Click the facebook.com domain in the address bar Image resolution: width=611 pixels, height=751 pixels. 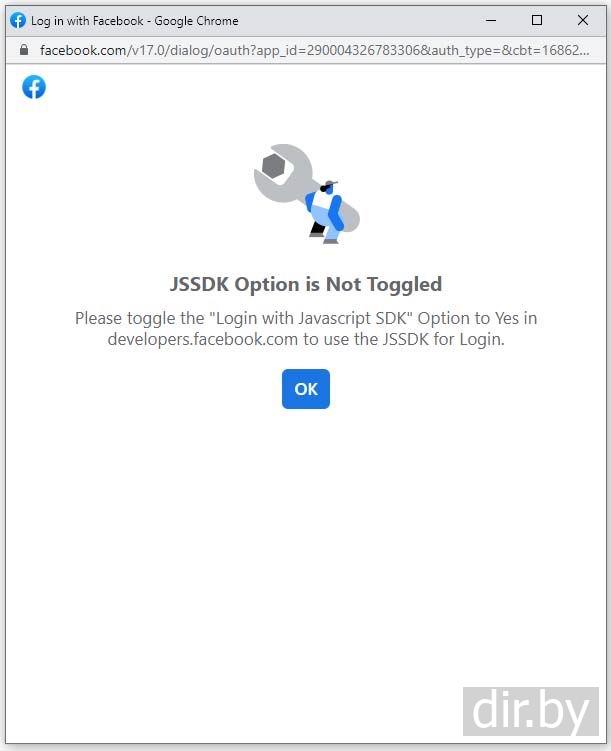pyautogui.click(x=82, y=50)
